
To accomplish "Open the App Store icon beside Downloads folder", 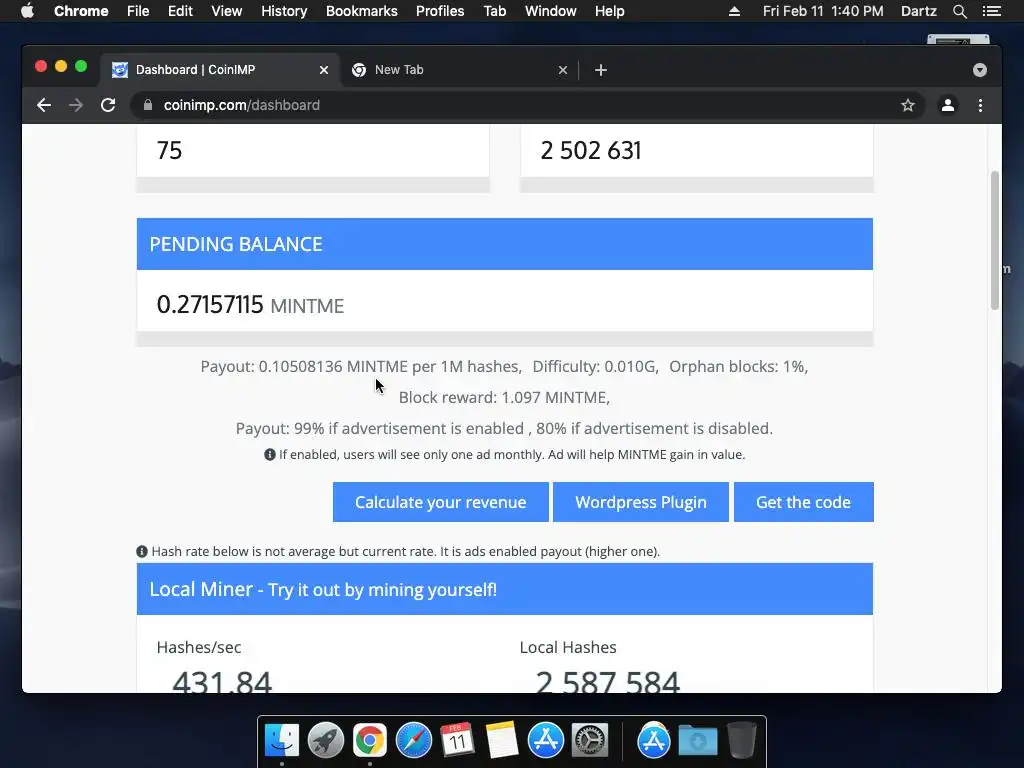I will pyautogui.click(x=654, y=741).
